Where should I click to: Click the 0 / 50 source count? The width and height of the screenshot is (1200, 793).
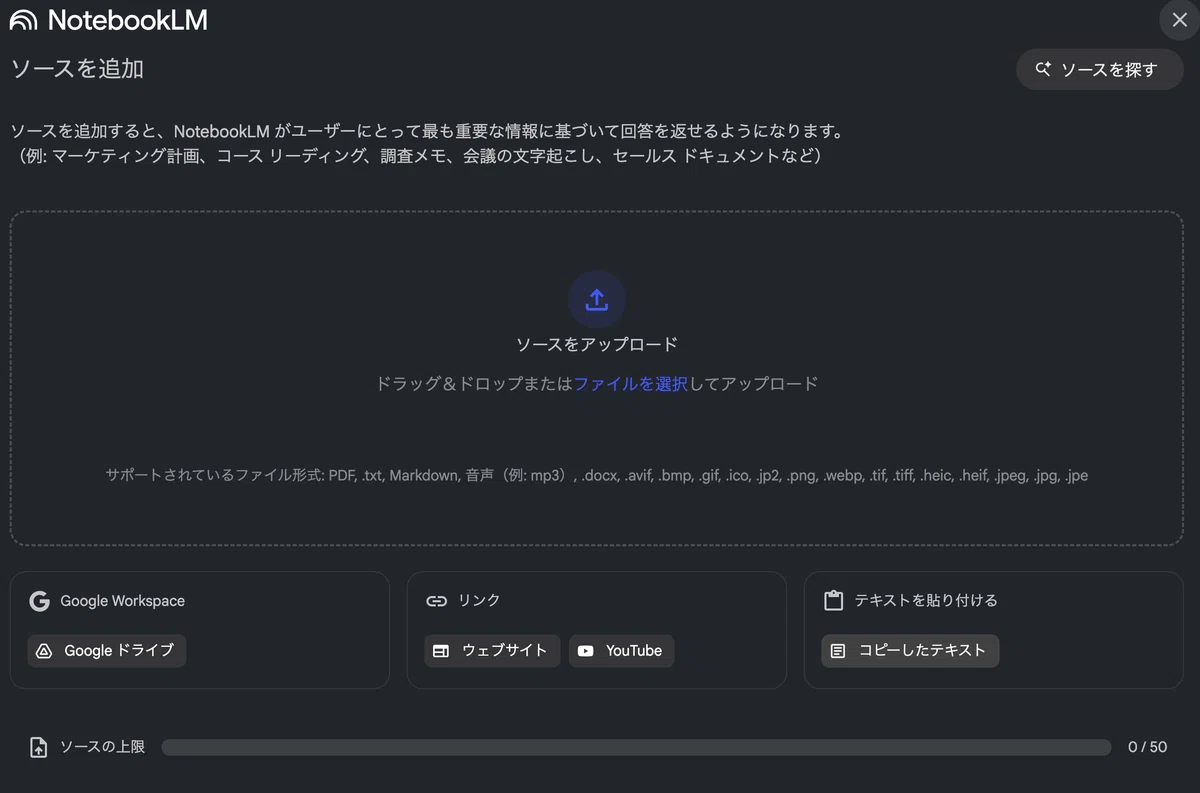pyautogui.click(x=1147, y=747)
